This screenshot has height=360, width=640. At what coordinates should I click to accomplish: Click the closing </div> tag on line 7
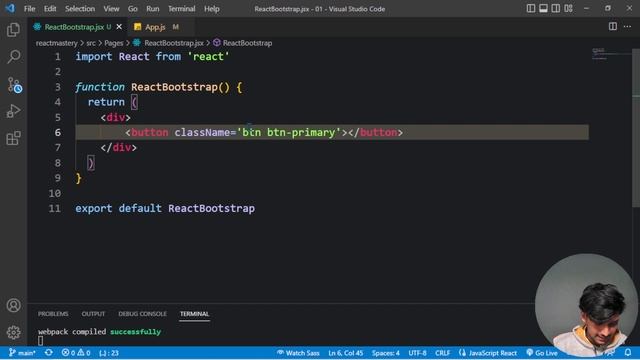pyautogui.click(x=119, y=147)
